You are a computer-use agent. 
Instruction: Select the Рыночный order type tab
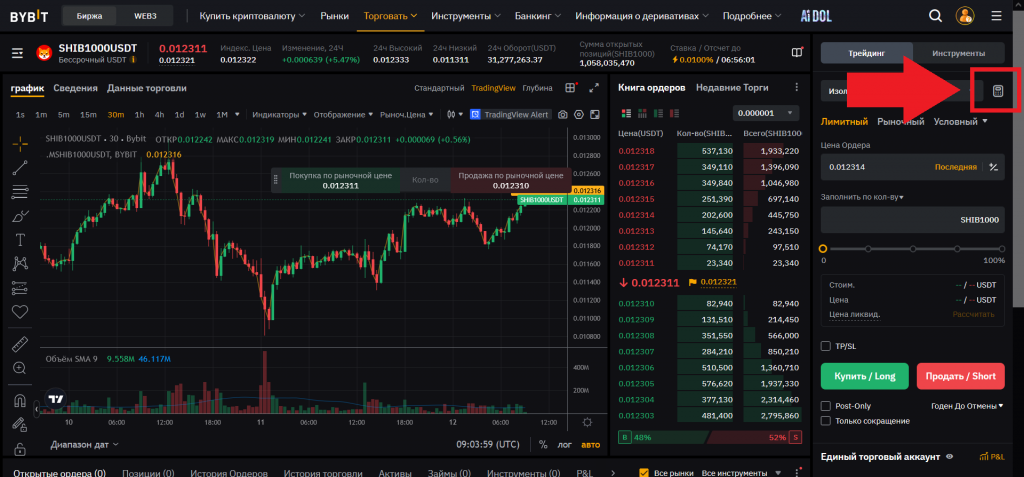pyautogui.click(x=901, y=122)
